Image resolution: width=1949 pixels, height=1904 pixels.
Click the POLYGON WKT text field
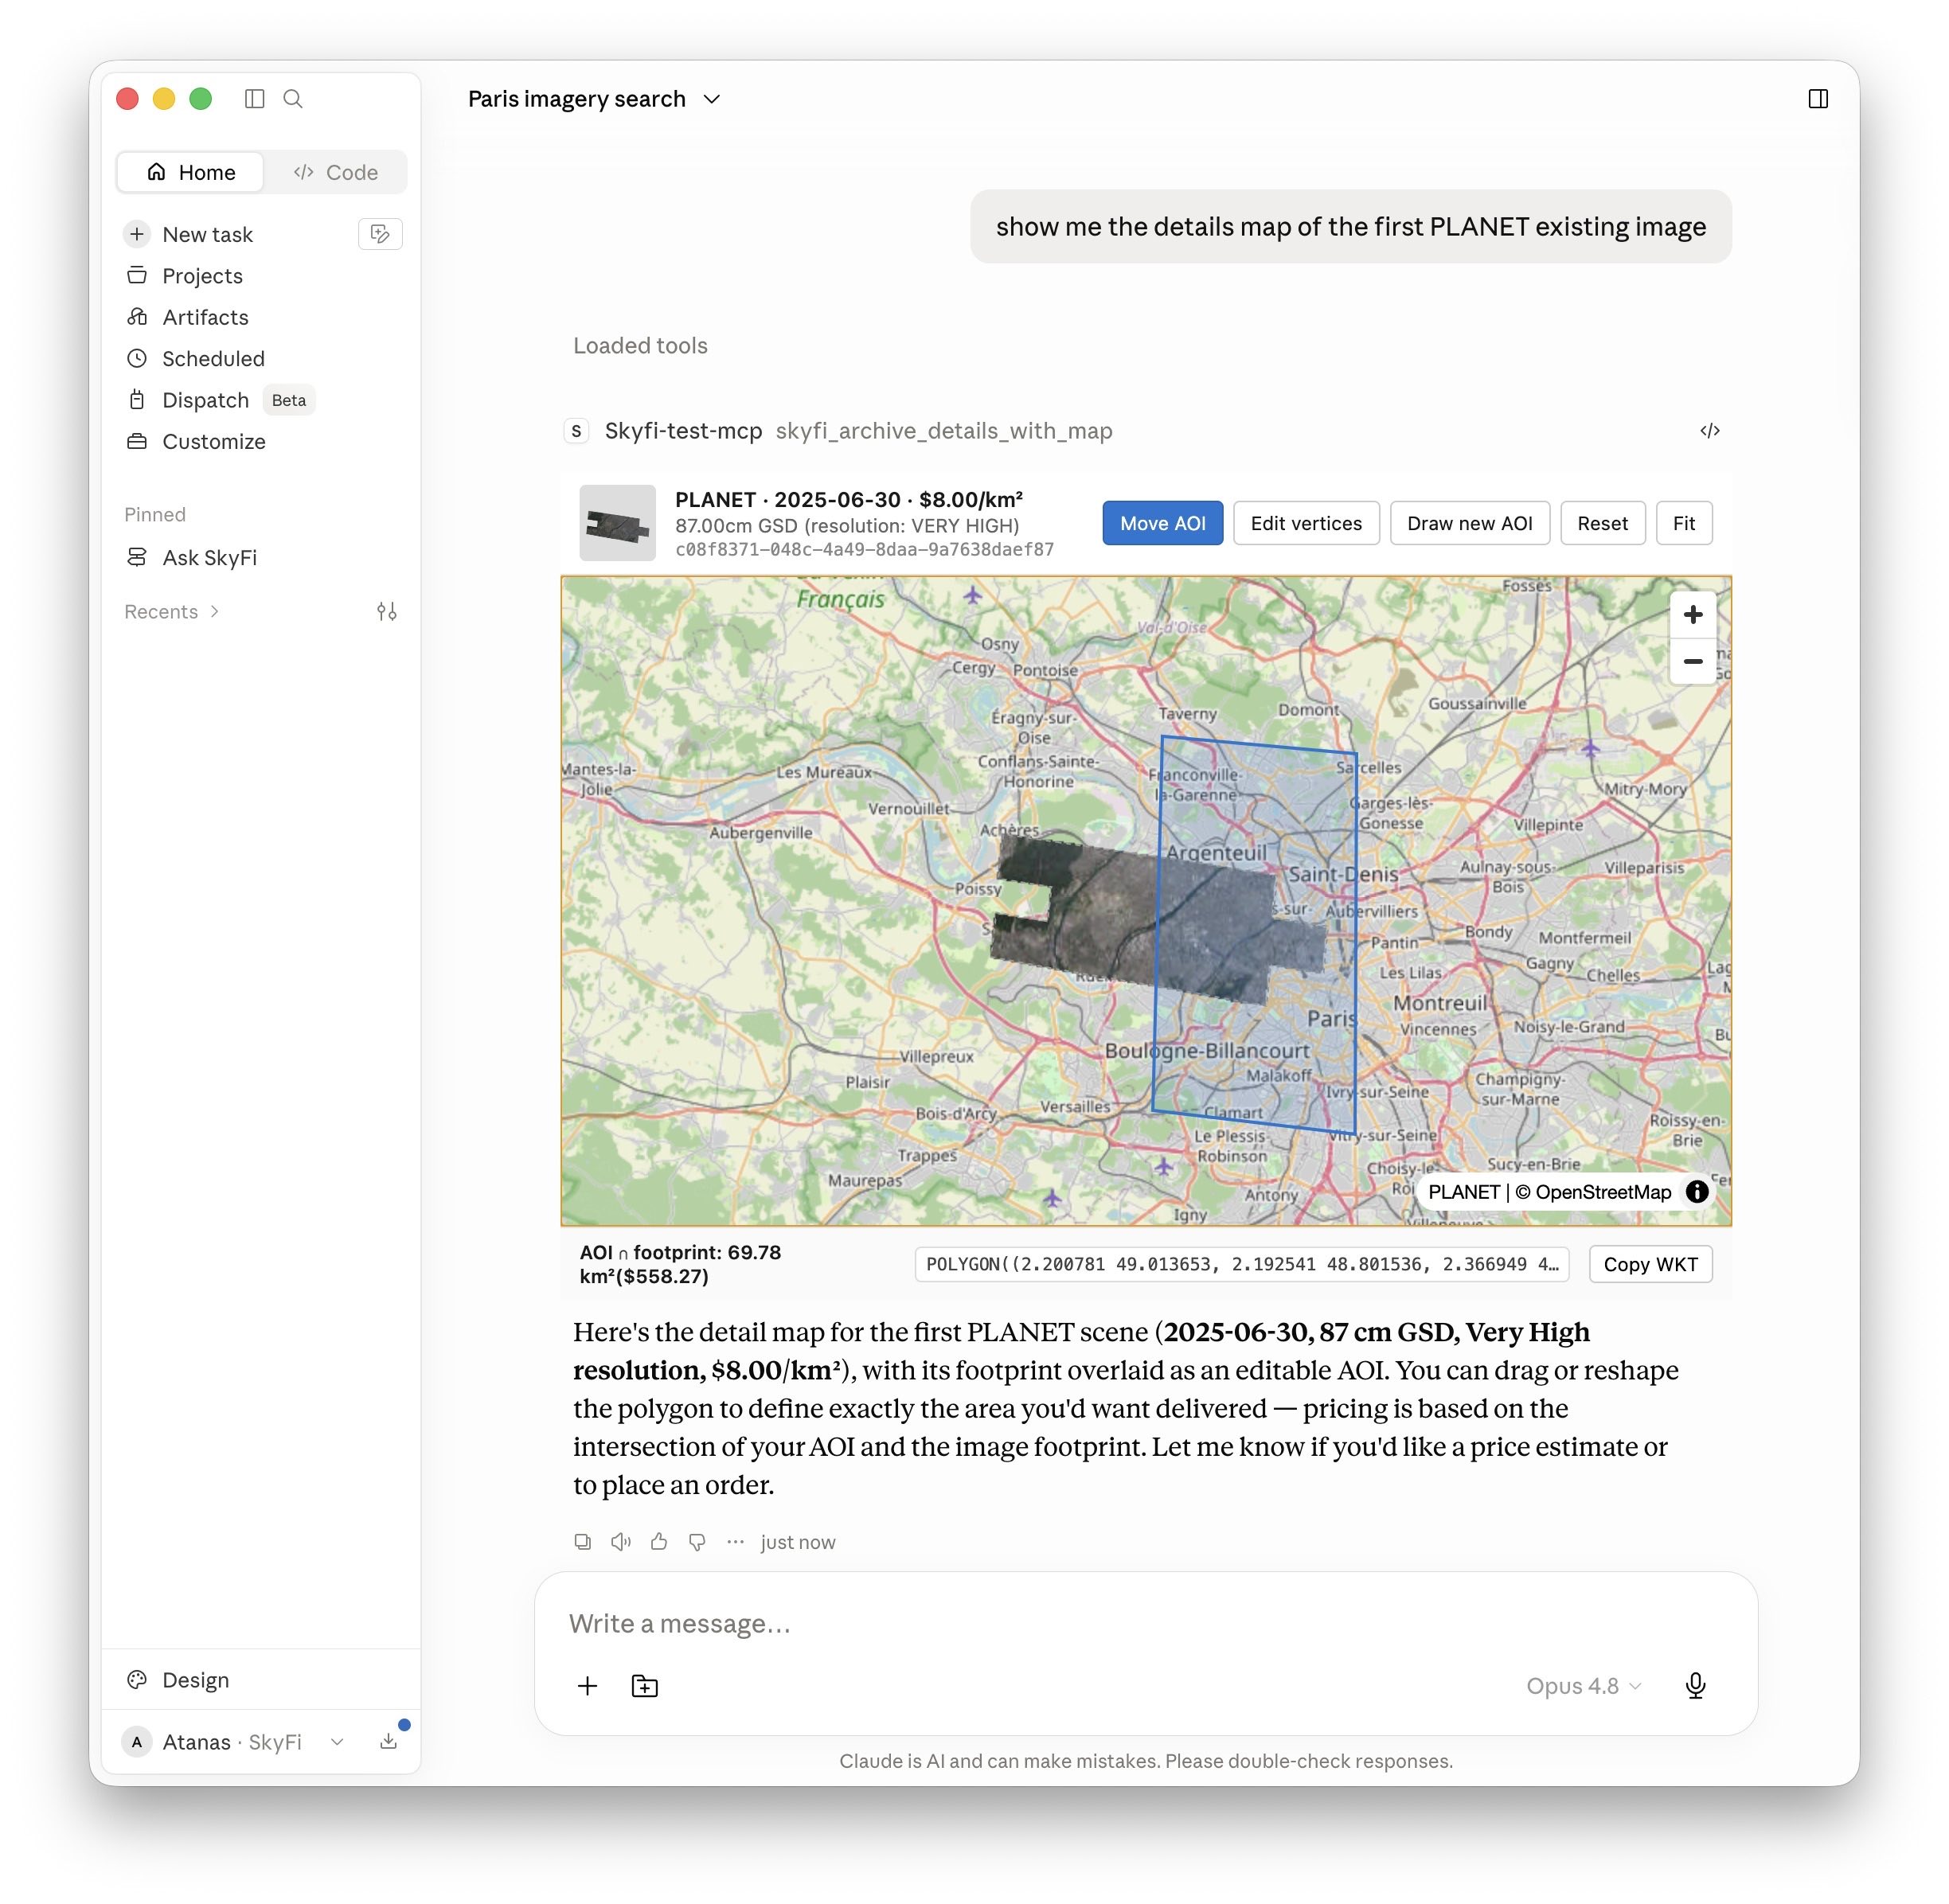(1241, 1264)
